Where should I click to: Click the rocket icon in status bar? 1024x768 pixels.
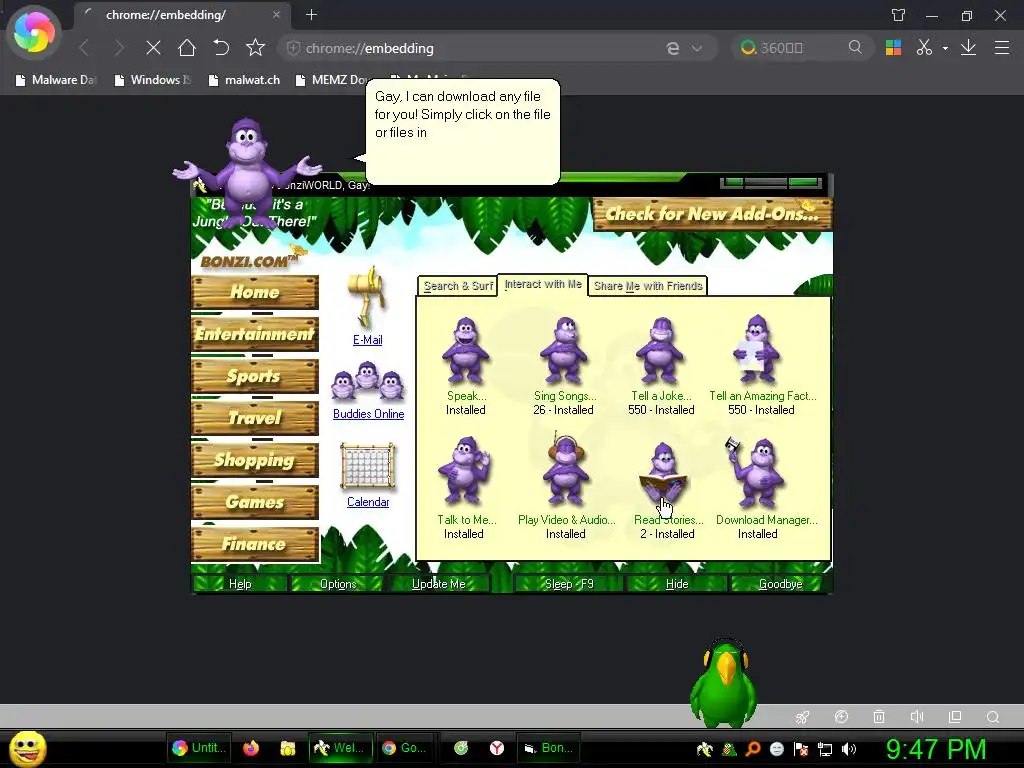pos(803,717)
